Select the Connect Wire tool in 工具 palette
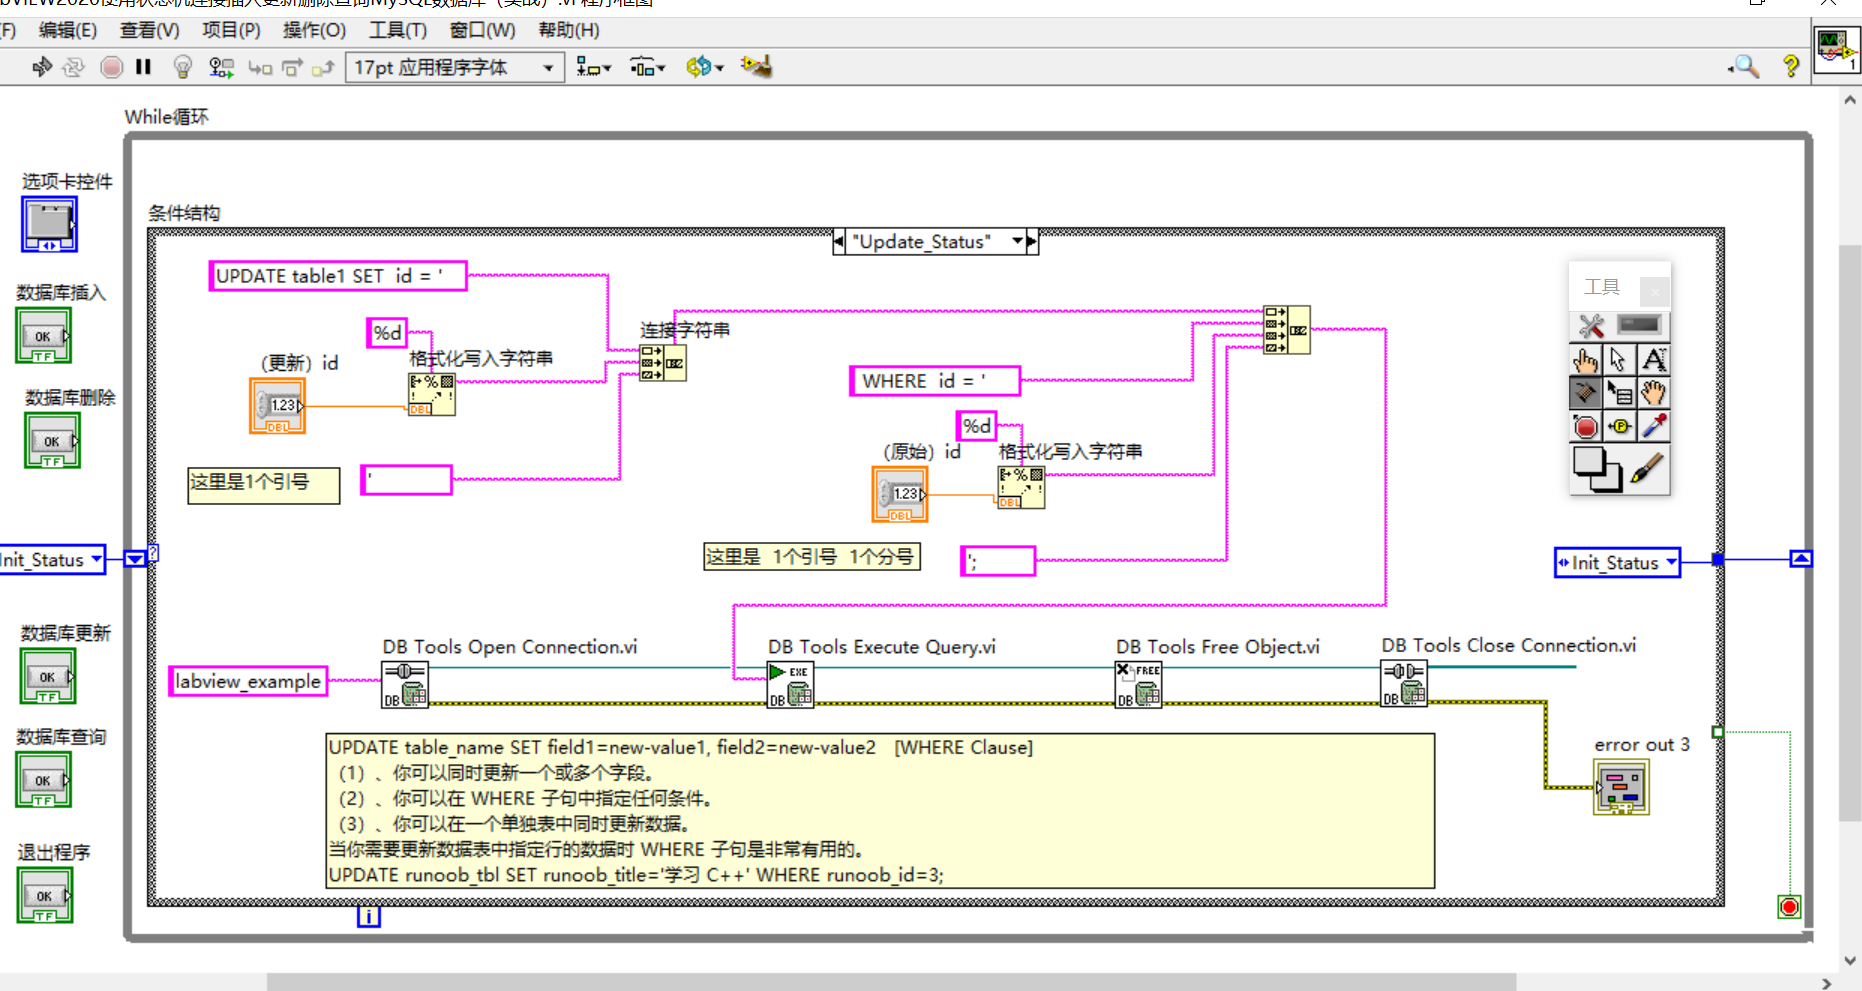Screen dimensions: 1862x991 tap(1585, 392)
